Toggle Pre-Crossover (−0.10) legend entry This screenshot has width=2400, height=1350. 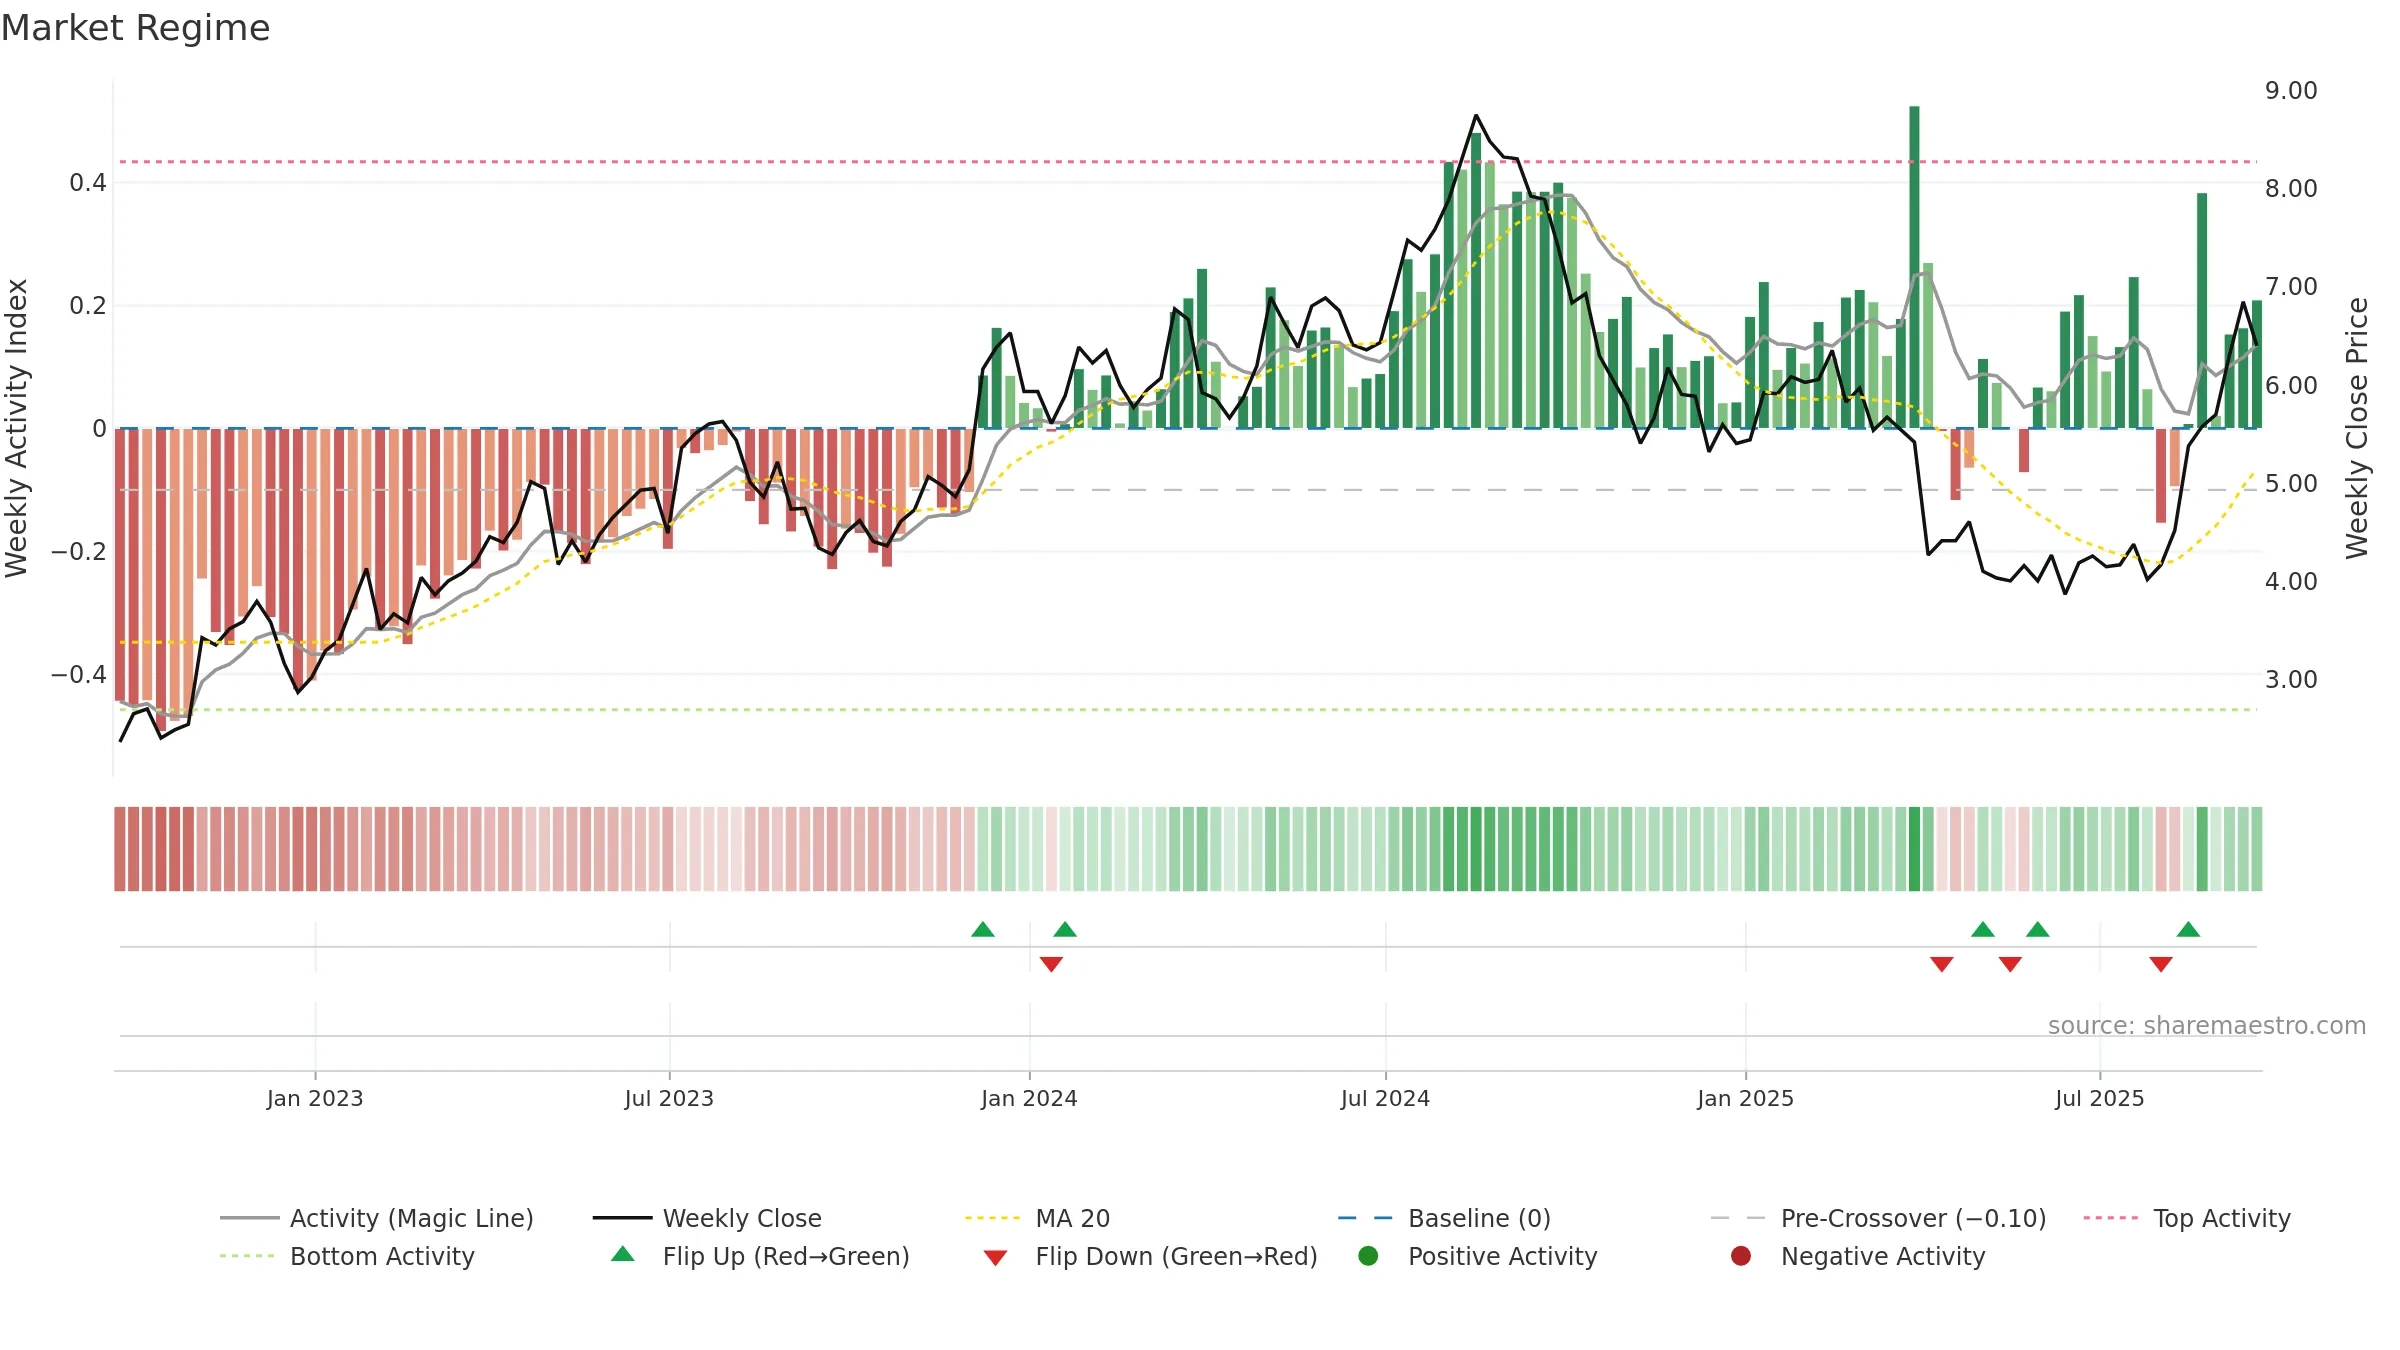[1878, 1218]
